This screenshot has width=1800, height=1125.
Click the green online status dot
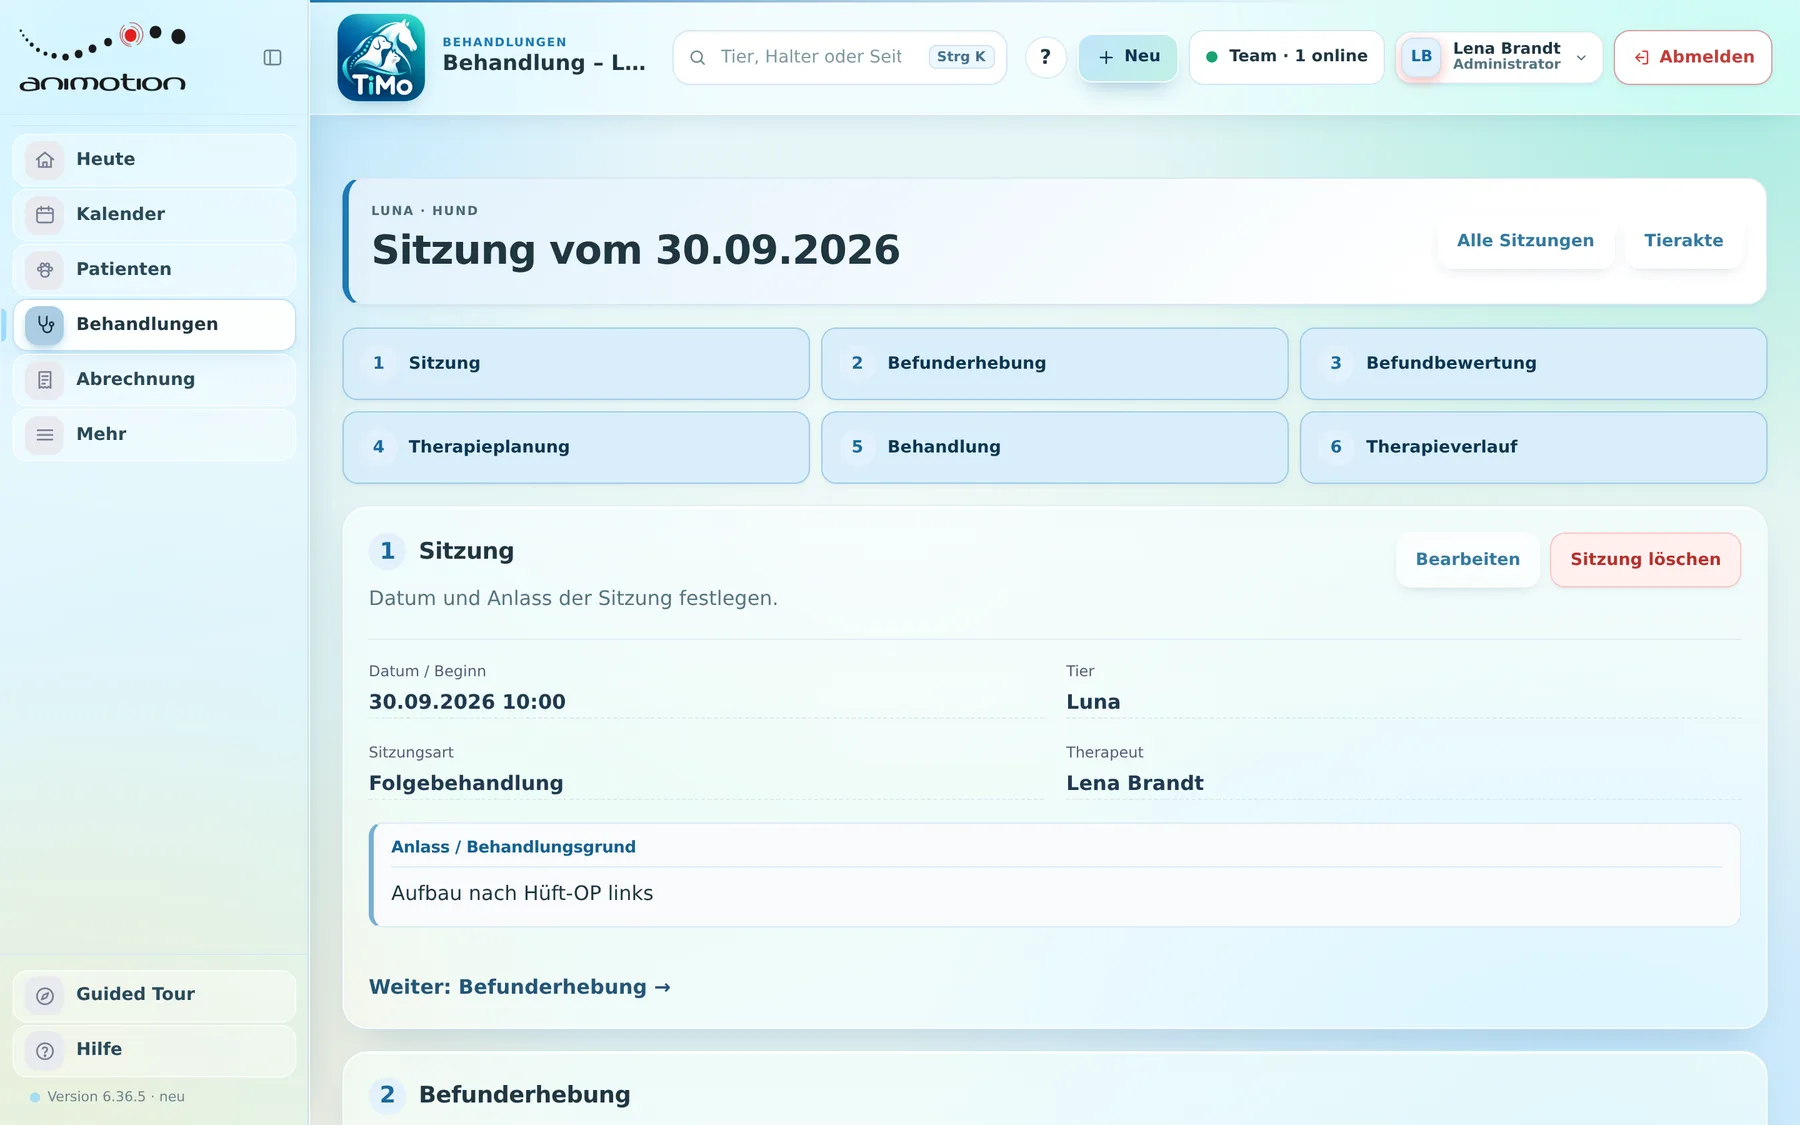pos(1212,57)
